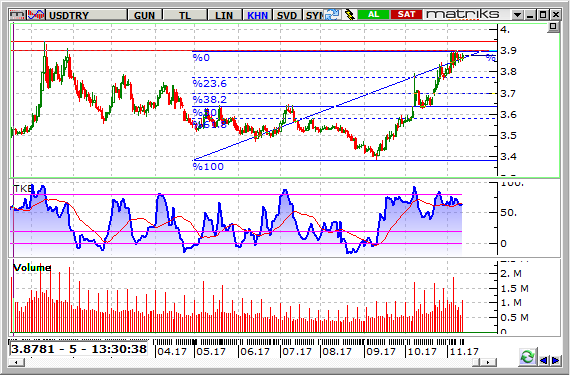The image size is (570, 375).
Task: Click the small square button atop price axis
Action: (553, 27)
